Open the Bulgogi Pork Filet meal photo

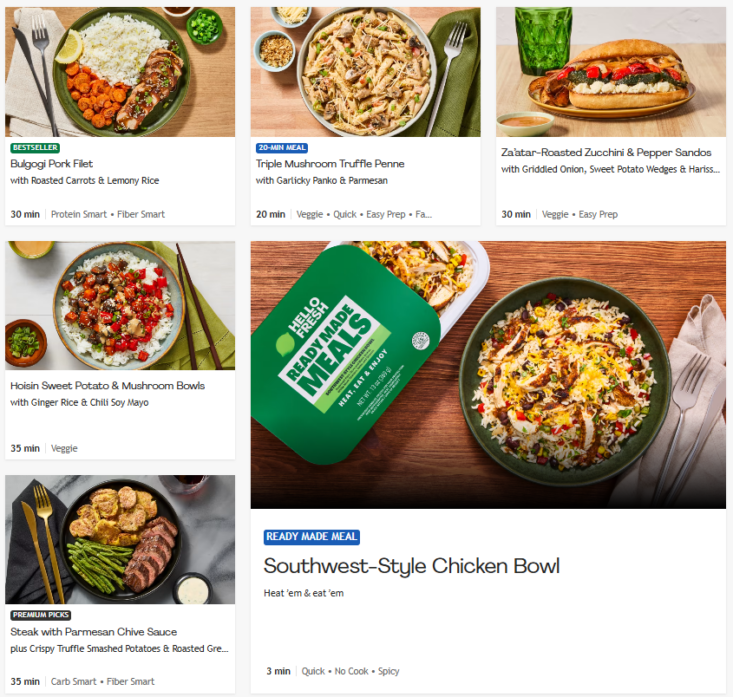pyautogui.click(x=120, y=72)
